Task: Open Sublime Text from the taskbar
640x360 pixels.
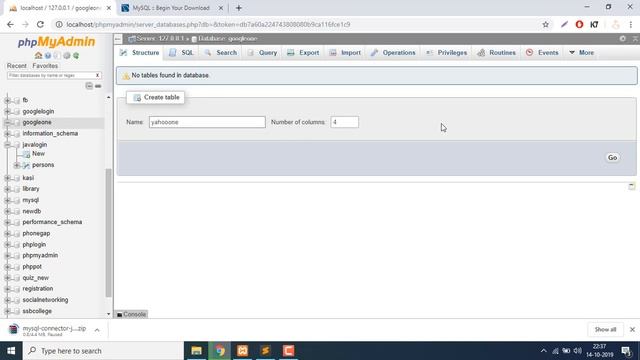Action: pos(265,351)
